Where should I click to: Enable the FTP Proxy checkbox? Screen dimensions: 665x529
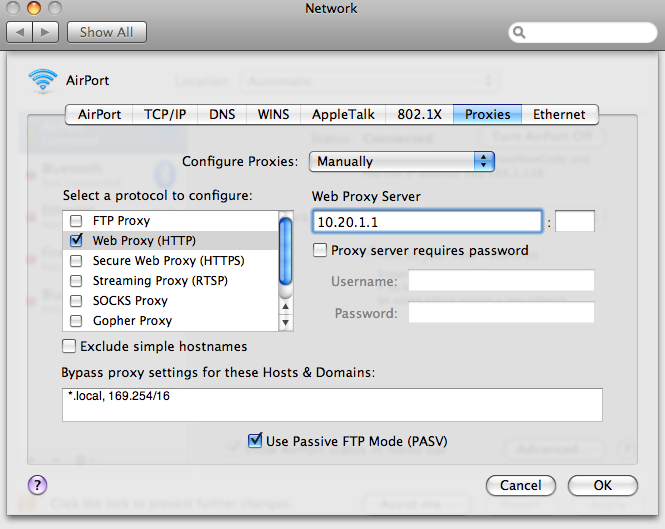tap(76, 221)
